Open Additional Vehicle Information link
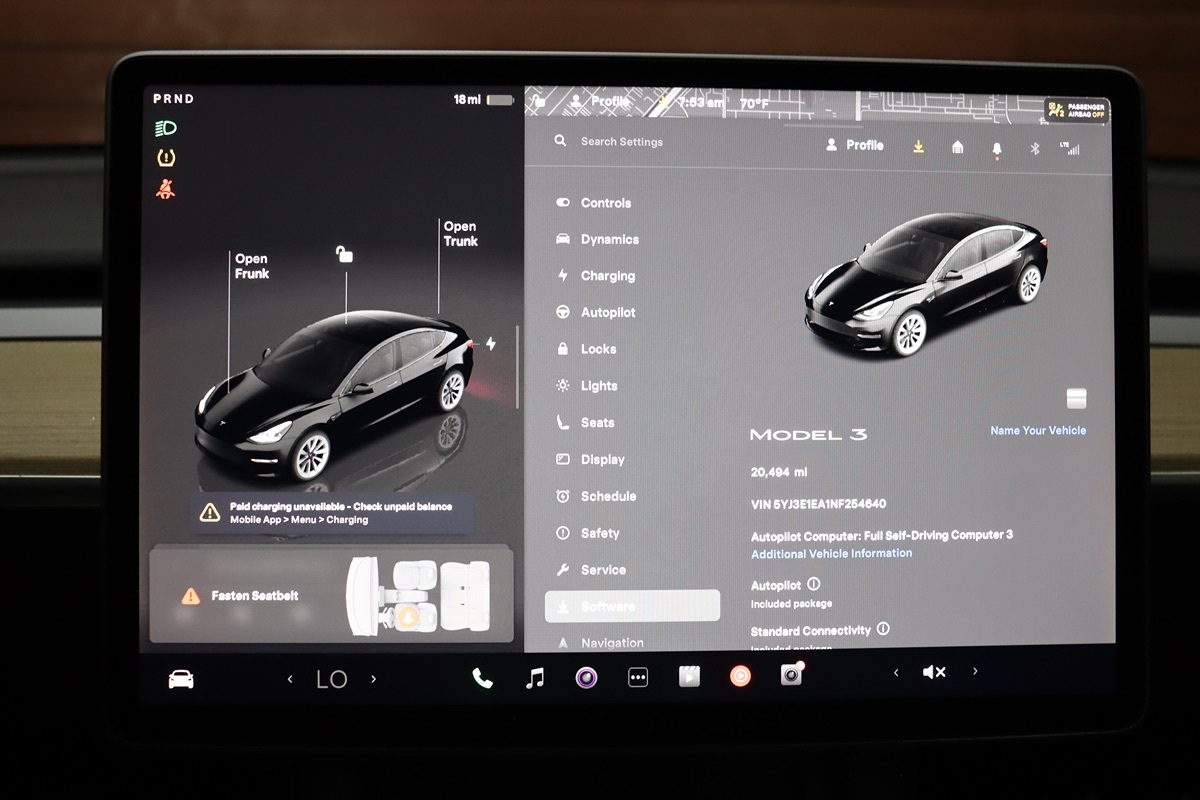The image size is (1200, 800). [x=831, y=553]
